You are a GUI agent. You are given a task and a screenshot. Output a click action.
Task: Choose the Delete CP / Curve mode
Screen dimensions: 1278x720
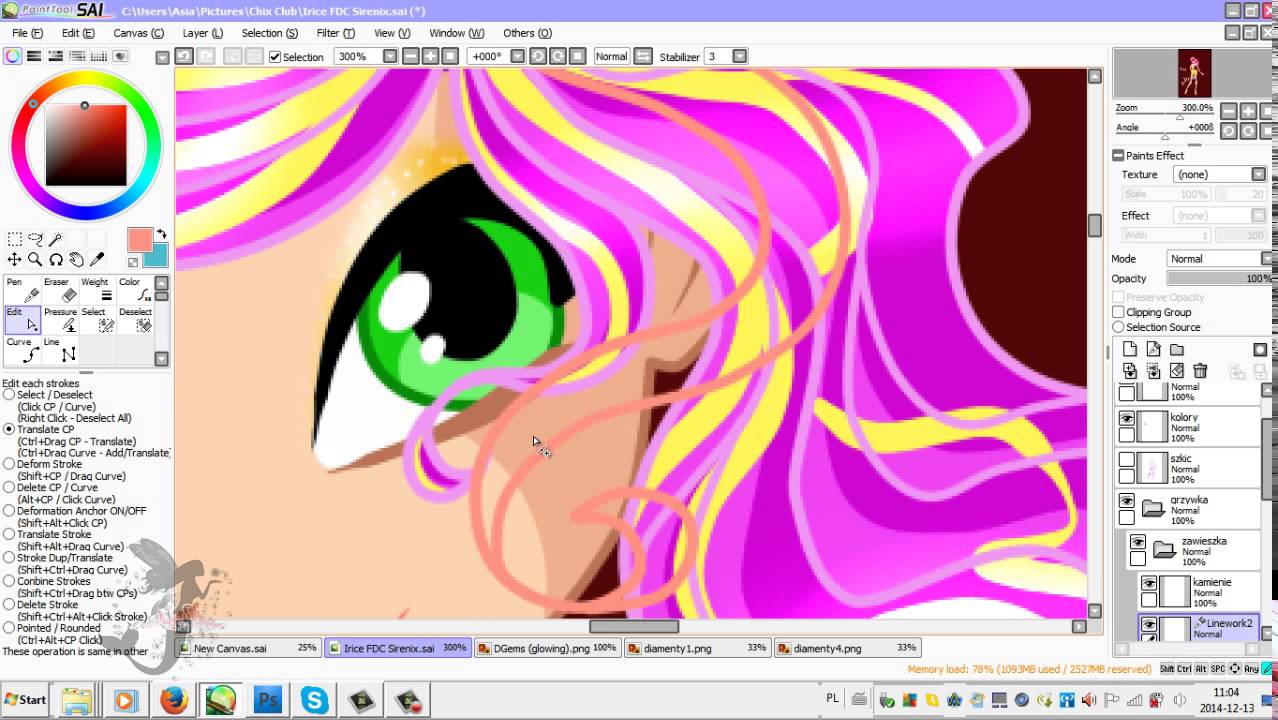pos(9,488)
